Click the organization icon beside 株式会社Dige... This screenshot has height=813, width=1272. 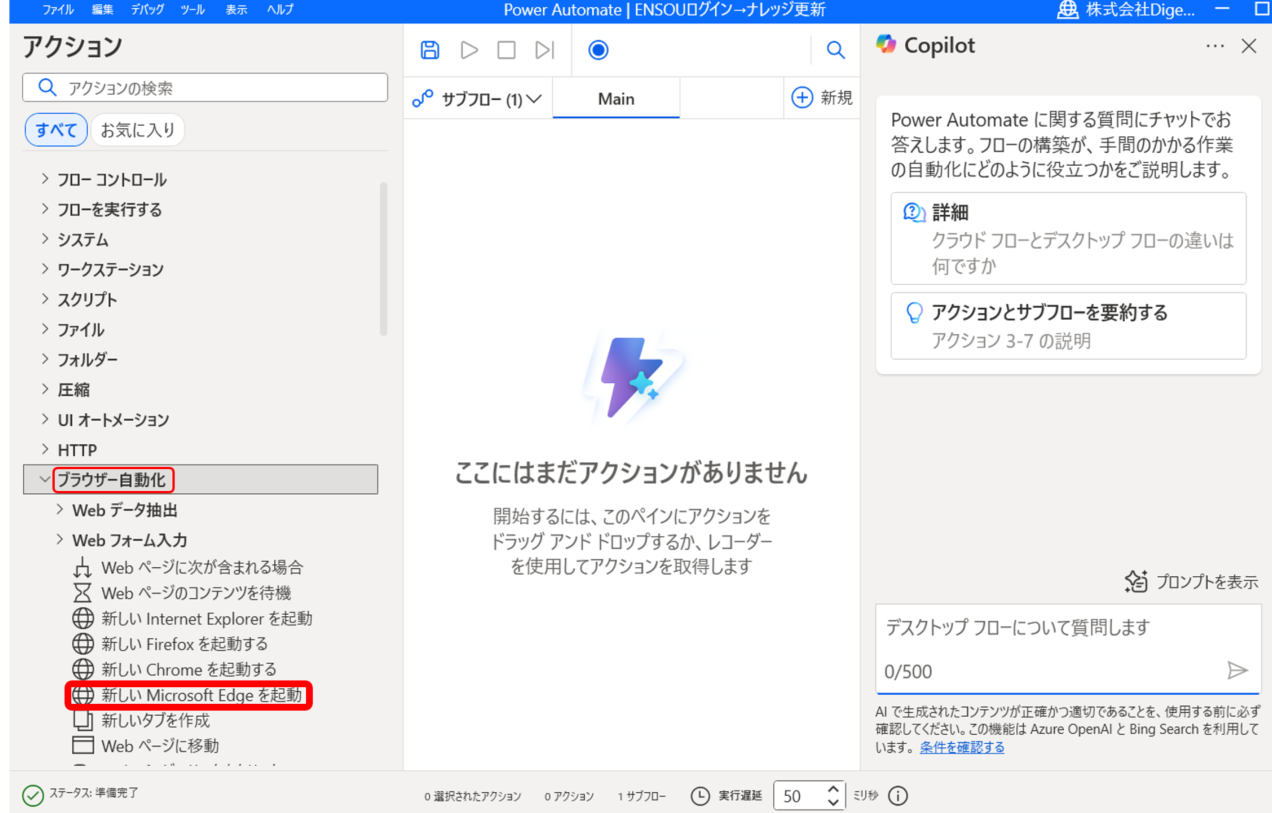(x=1068, y=10)
